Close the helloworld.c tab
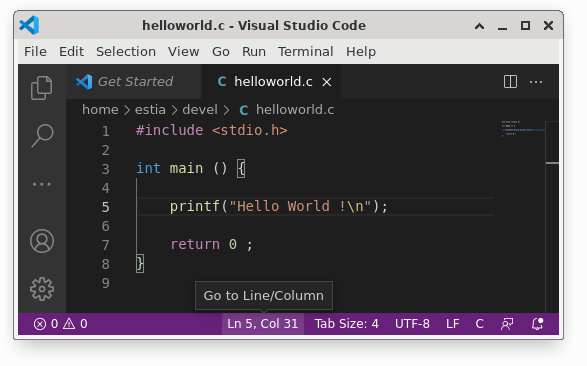The height and width of the screenshot is (366, 587). click(327, 82)
